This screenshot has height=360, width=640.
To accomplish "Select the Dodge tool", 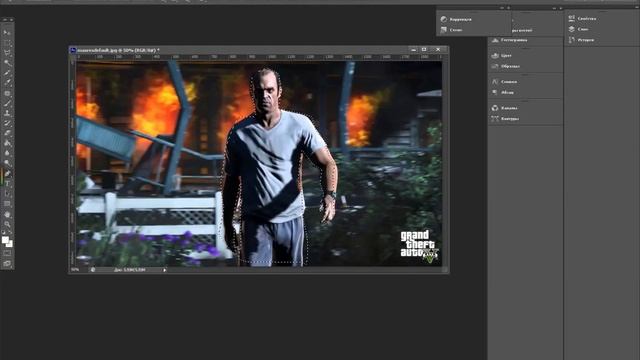I will click(x=7, y=163).
